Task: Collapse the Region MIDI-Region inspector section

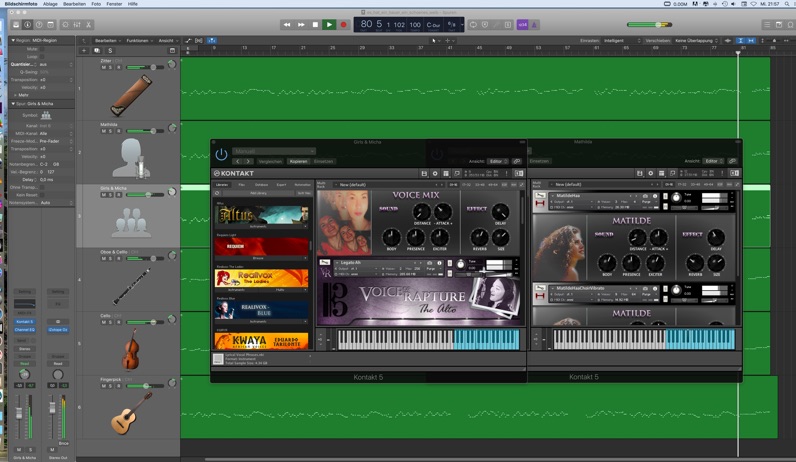Action: pyautogui.click(x=13, y=40)
